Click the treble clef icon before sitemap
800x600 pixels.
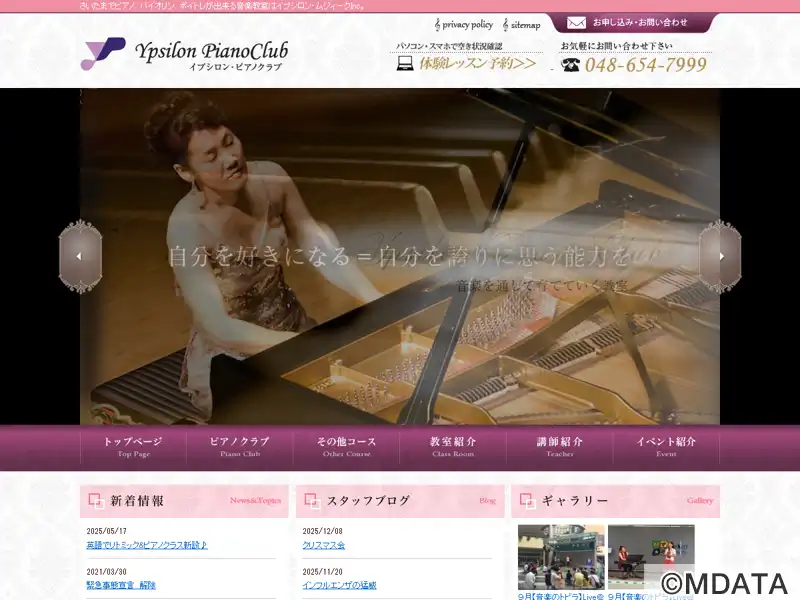(505, 24)
